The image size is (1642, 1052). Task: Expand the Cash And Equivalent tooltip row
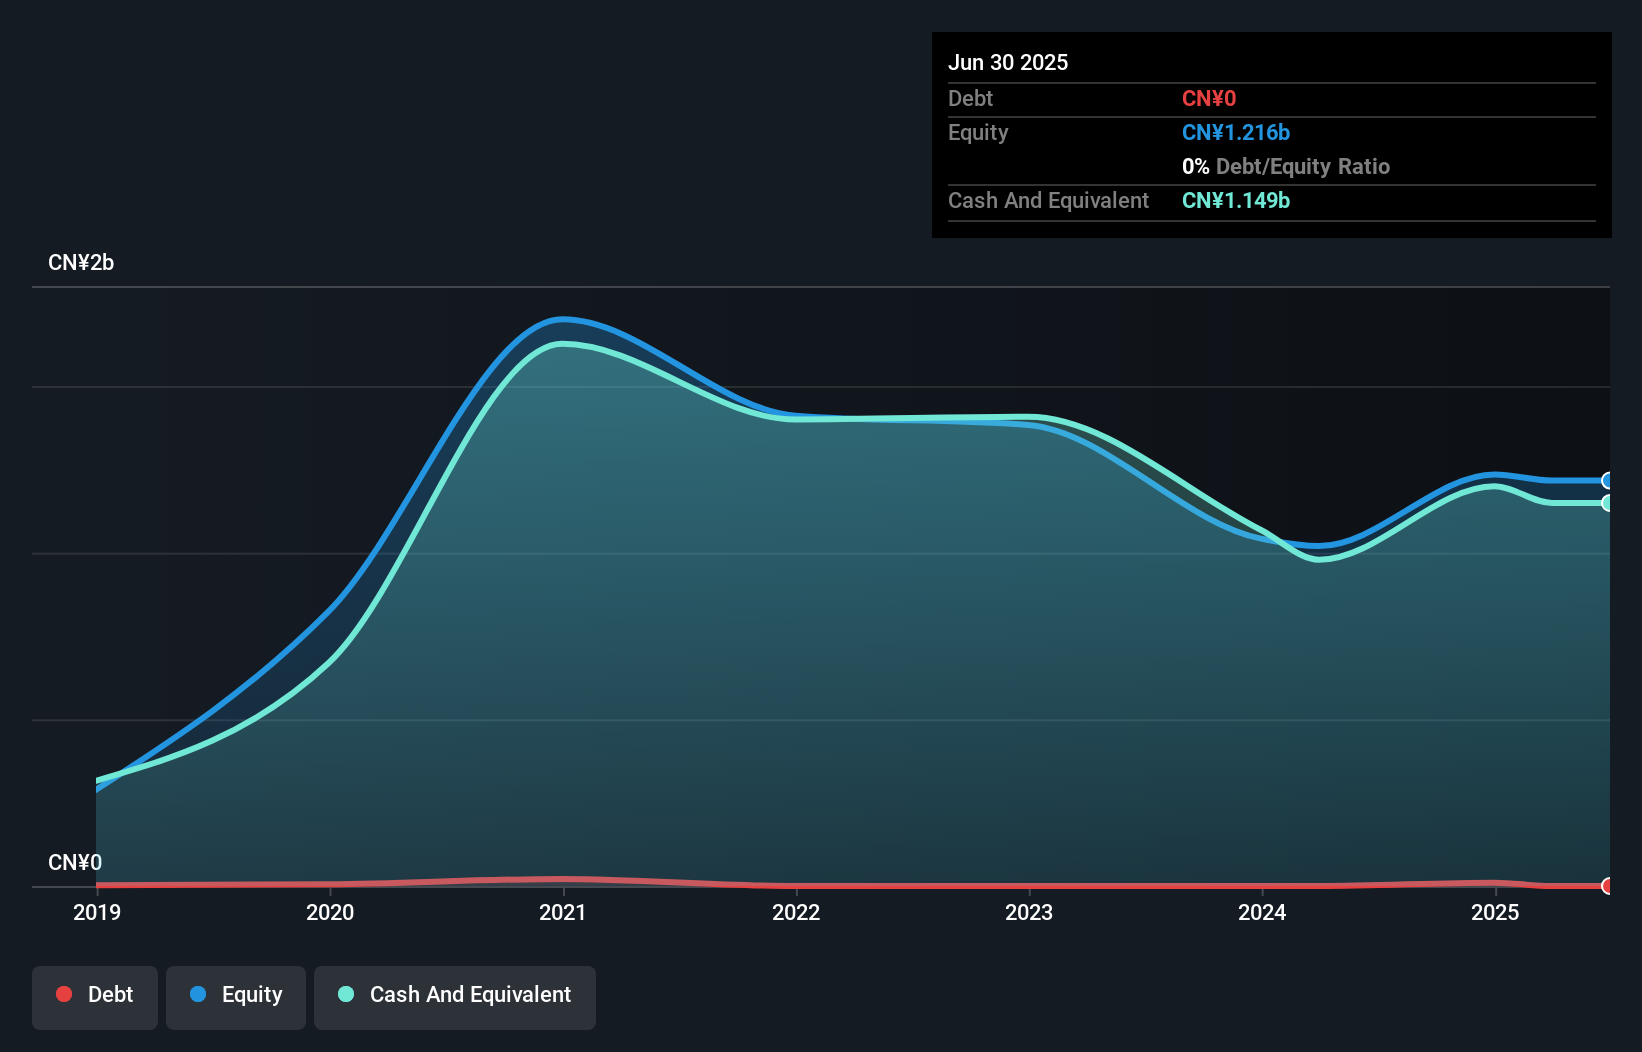[1048, 200]
